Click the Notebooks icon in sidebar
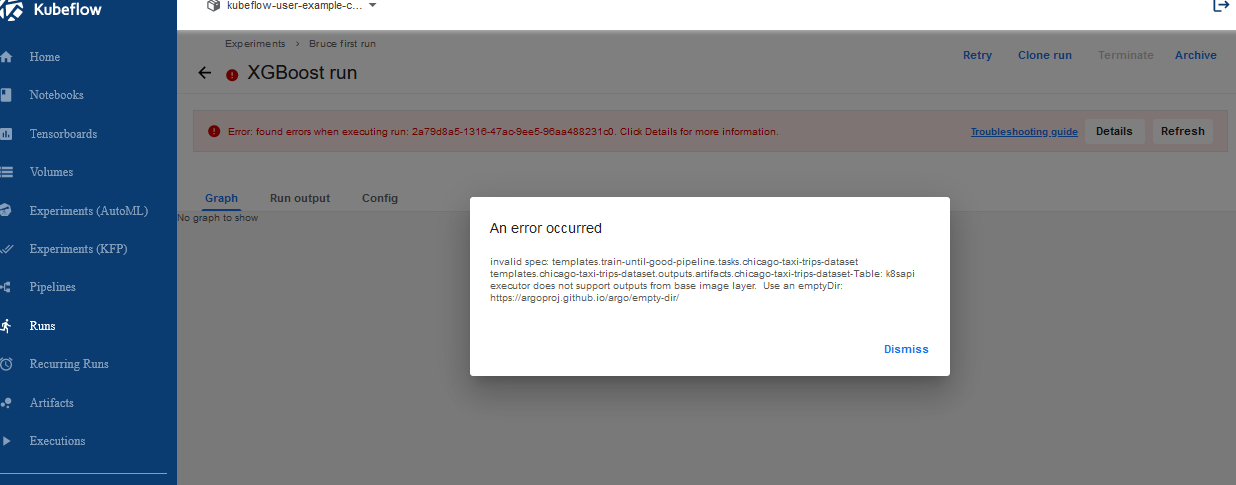This screenshot has height=485, width=1236. click(5, 95)
